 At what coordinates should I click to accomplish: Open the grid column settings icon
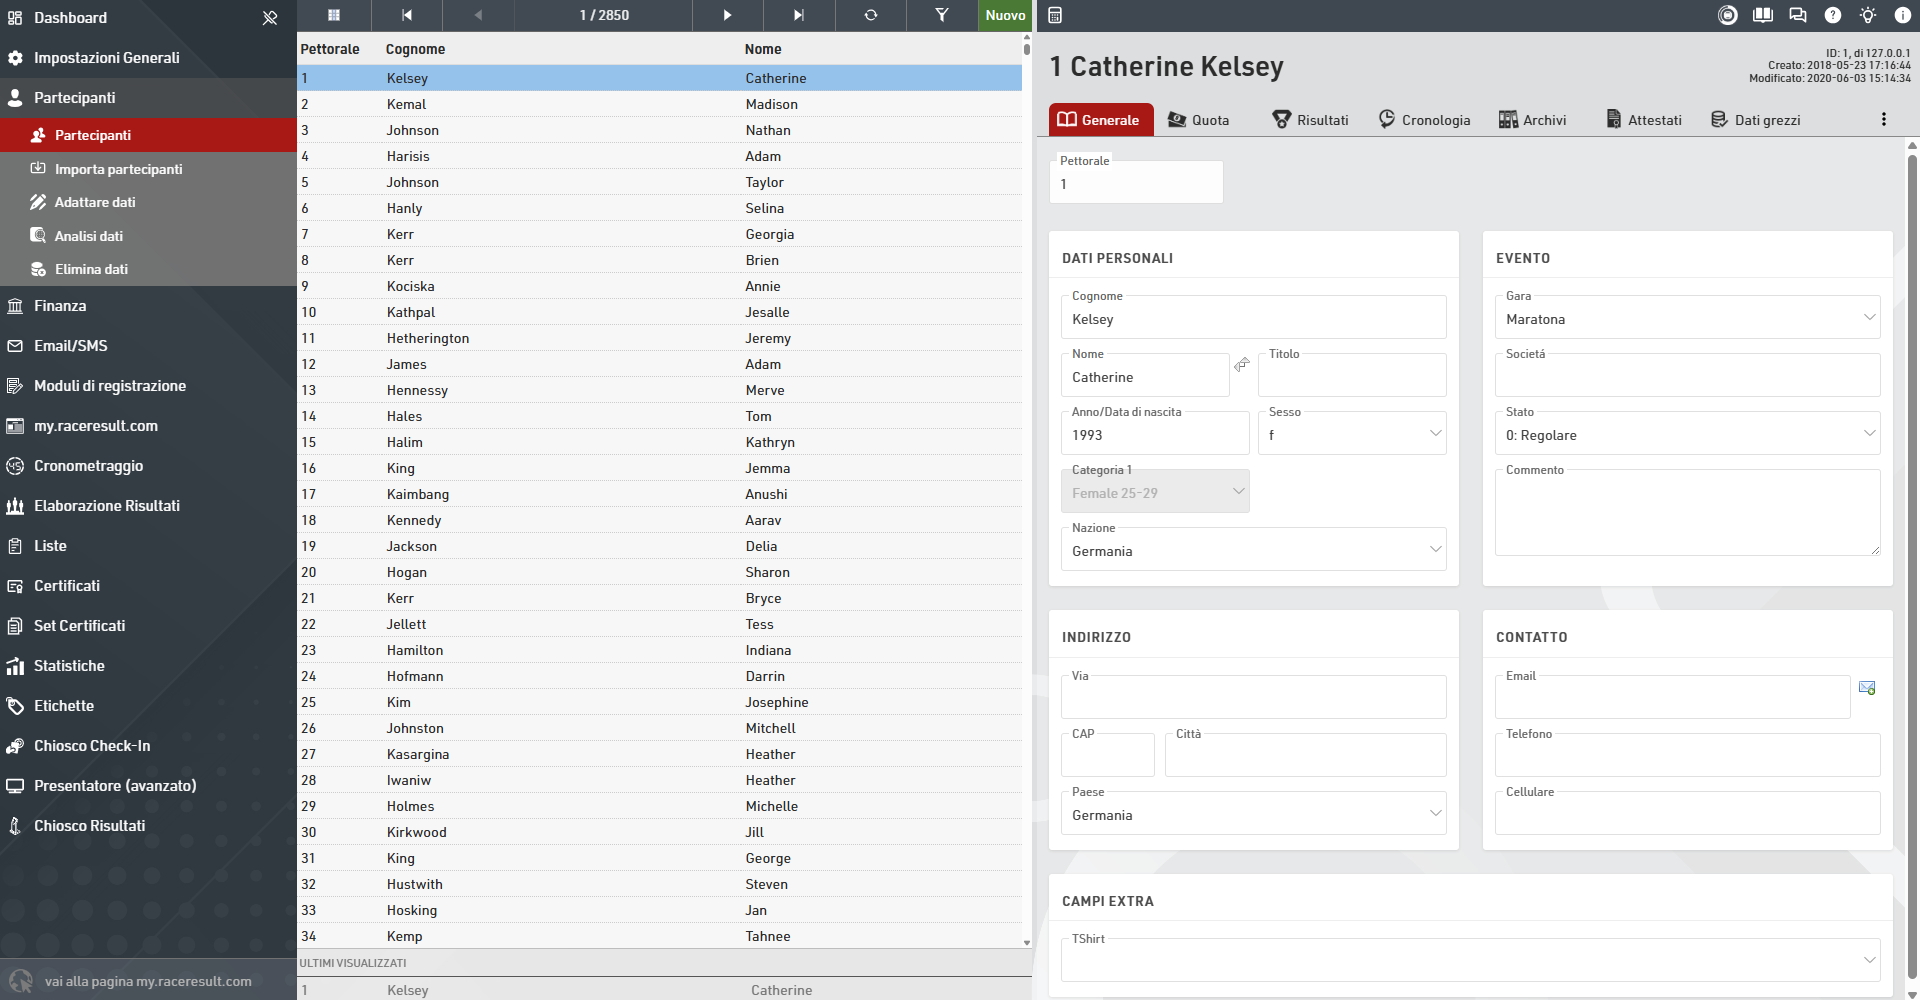334,15
